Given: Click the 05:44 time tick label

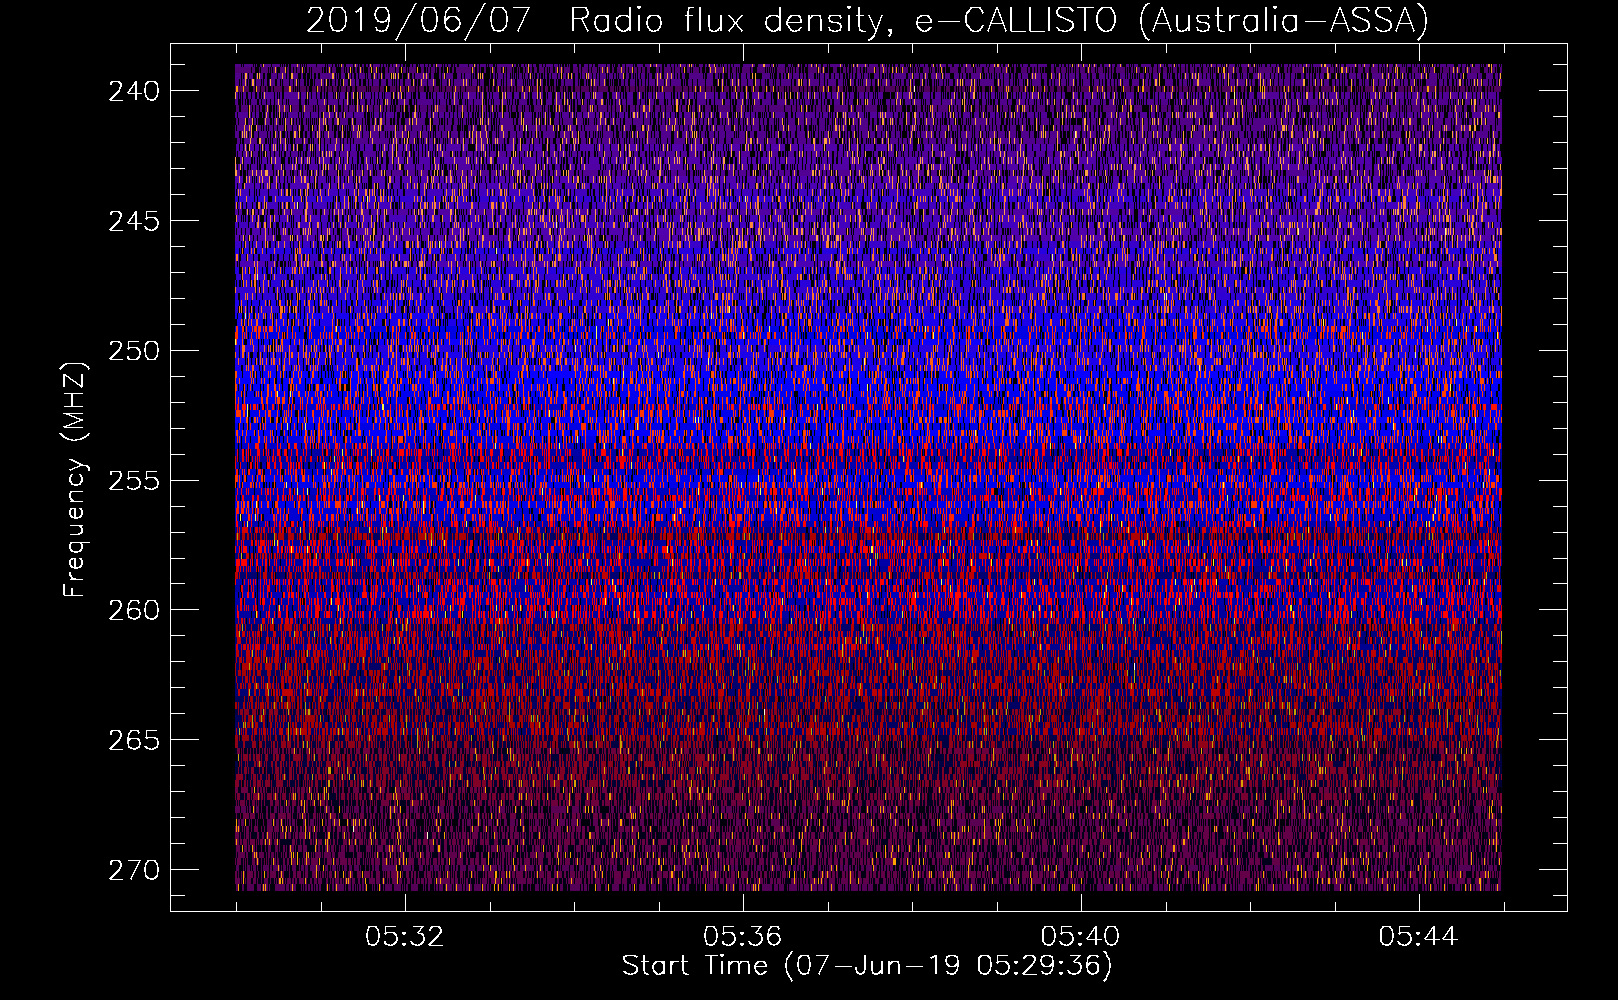Looking at the screenshot, I should 1418,937.
